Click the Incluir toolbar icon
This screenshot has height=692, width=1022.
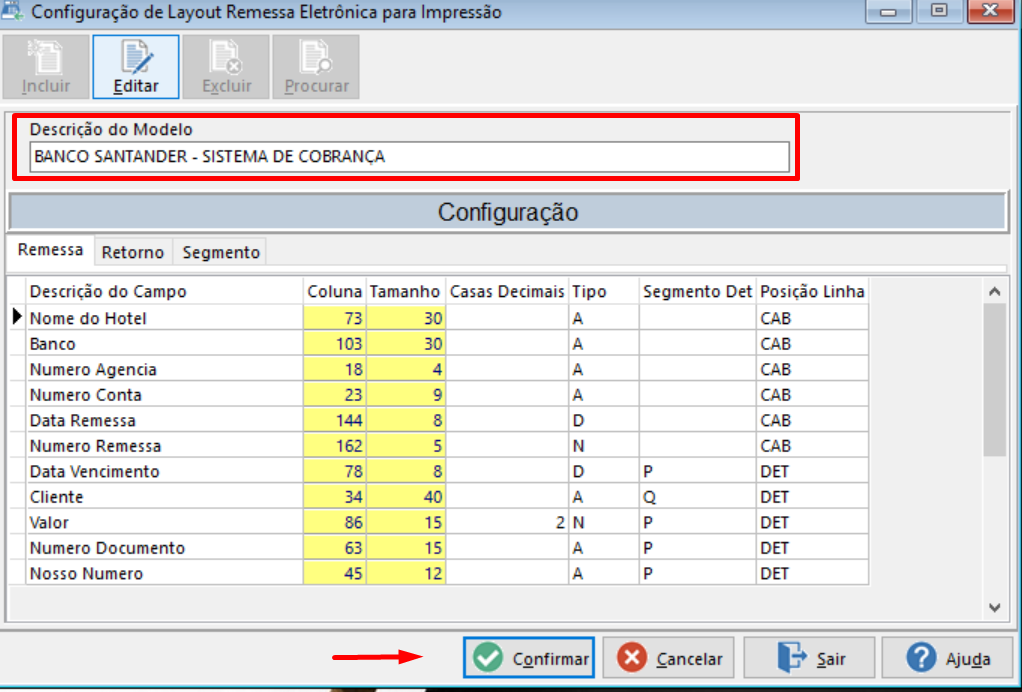(46, 67)
